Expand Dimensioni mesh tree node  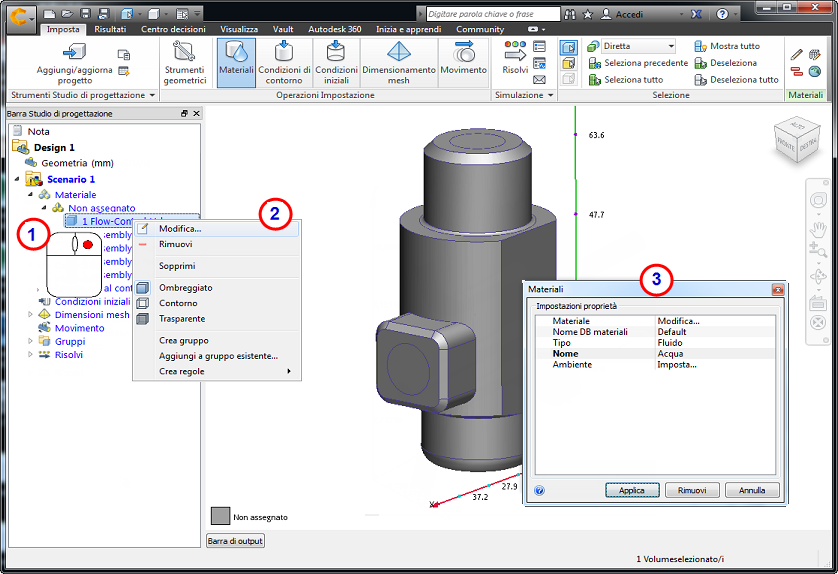(x=30, y=315)
